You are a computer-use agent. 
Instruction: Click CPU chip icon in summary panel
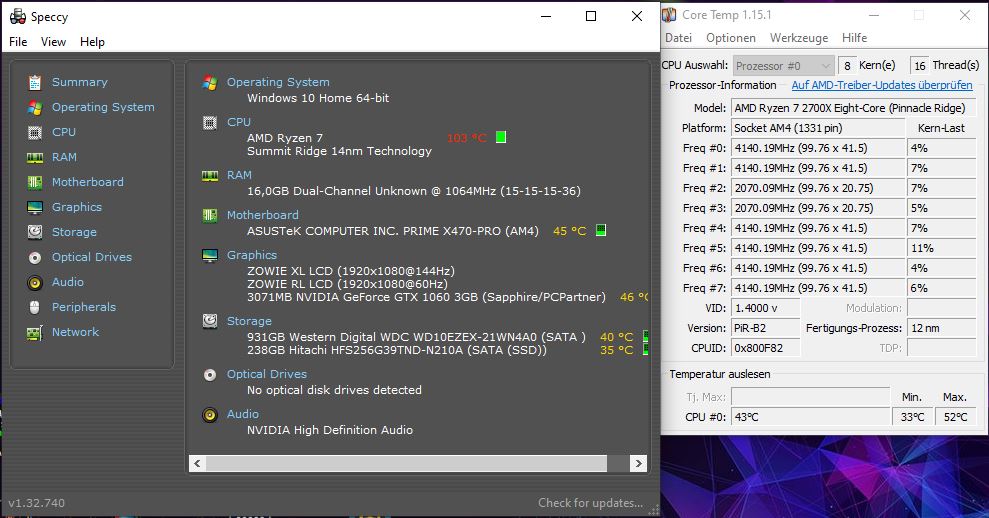click(210, 122)
